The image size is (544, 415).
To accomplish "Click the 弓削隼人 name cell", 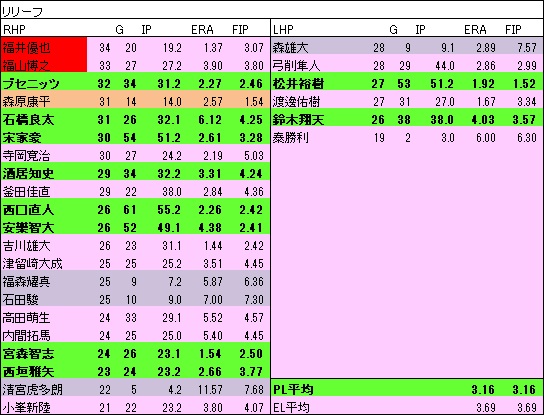I will tap(296, 66).
